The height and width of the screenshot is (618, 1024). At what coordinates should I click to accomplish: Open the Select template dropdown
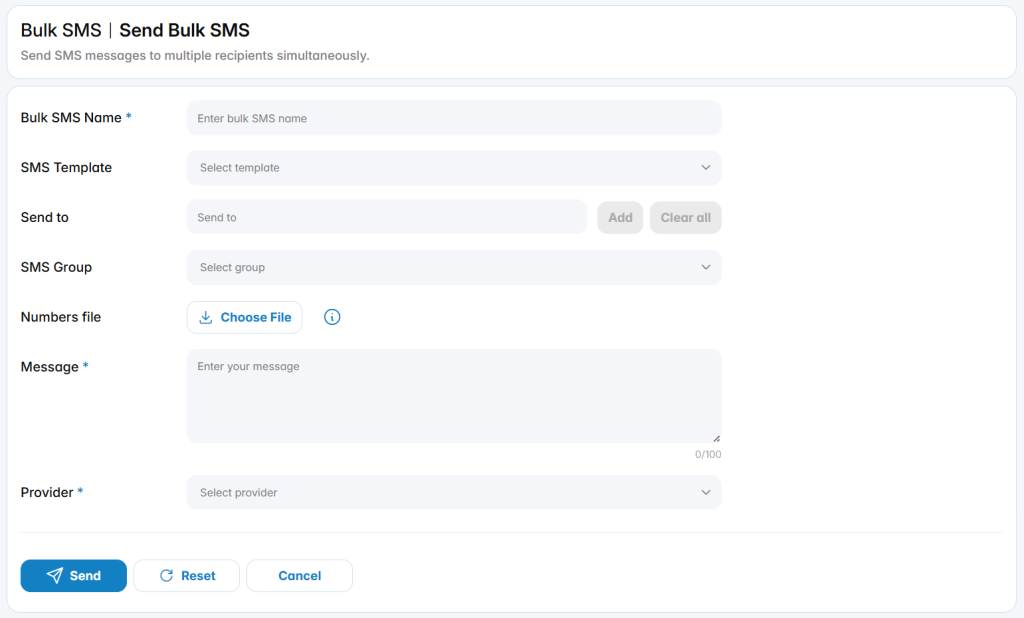pos(454,168)
